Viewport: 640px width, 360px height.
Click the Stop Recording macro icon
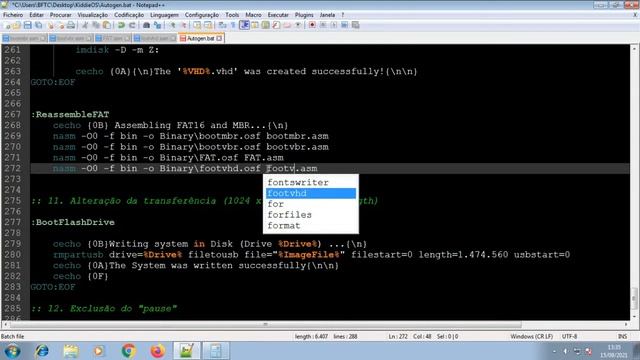[323, 25]
